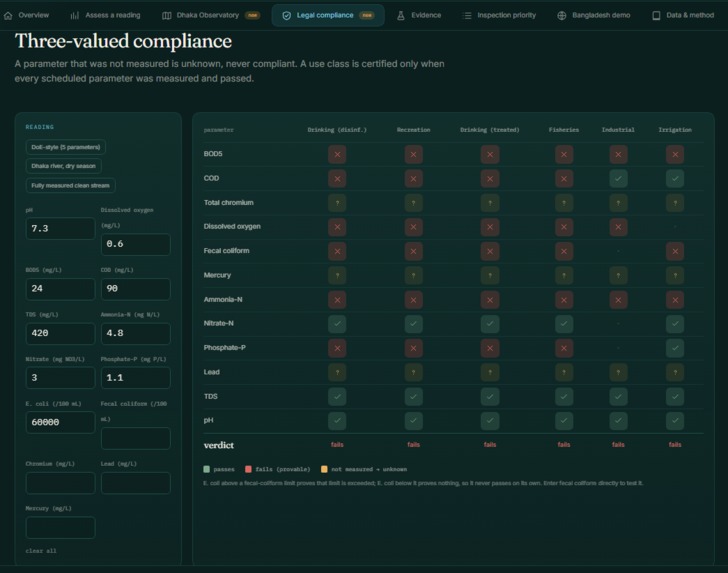Click Total chromium unknown icon under Recreation

pyautogui.click(x=413, y=203)
